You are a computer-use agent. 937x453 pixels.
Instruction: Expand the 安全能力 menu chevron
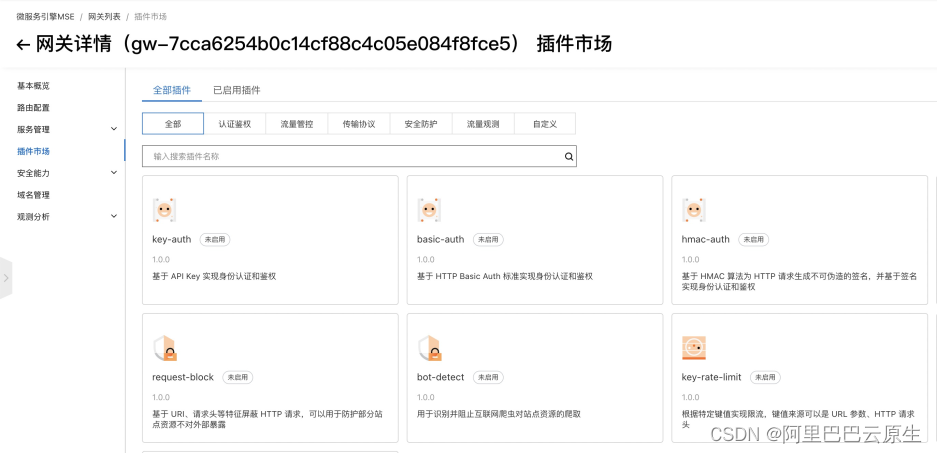click(x=114, y=173)
